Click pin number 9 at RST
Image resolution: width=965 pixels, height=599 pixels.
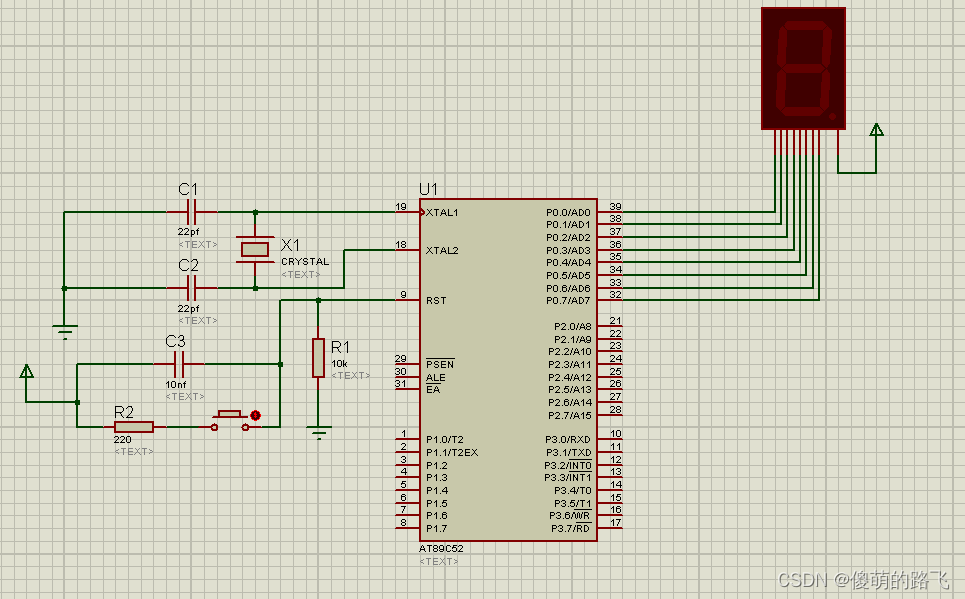[x=403, y=295]
